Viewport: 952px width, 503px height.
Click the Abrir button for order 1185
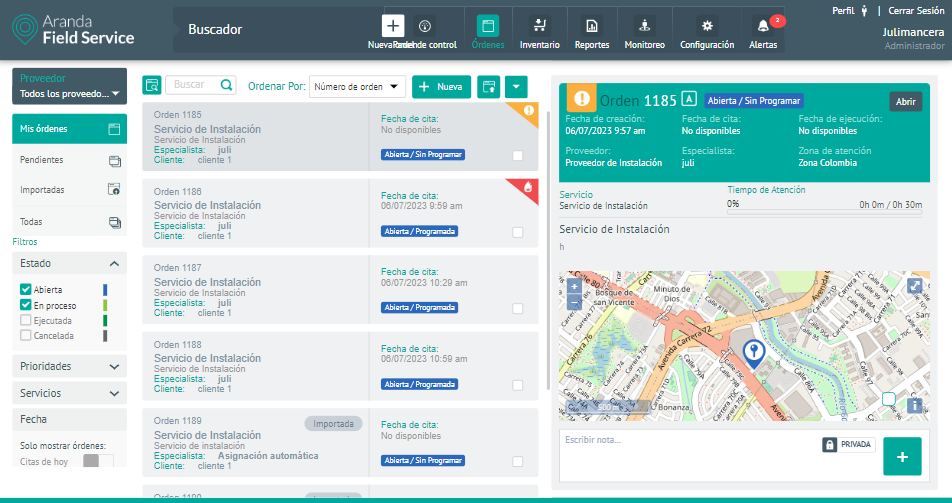[x=905, y=102]
